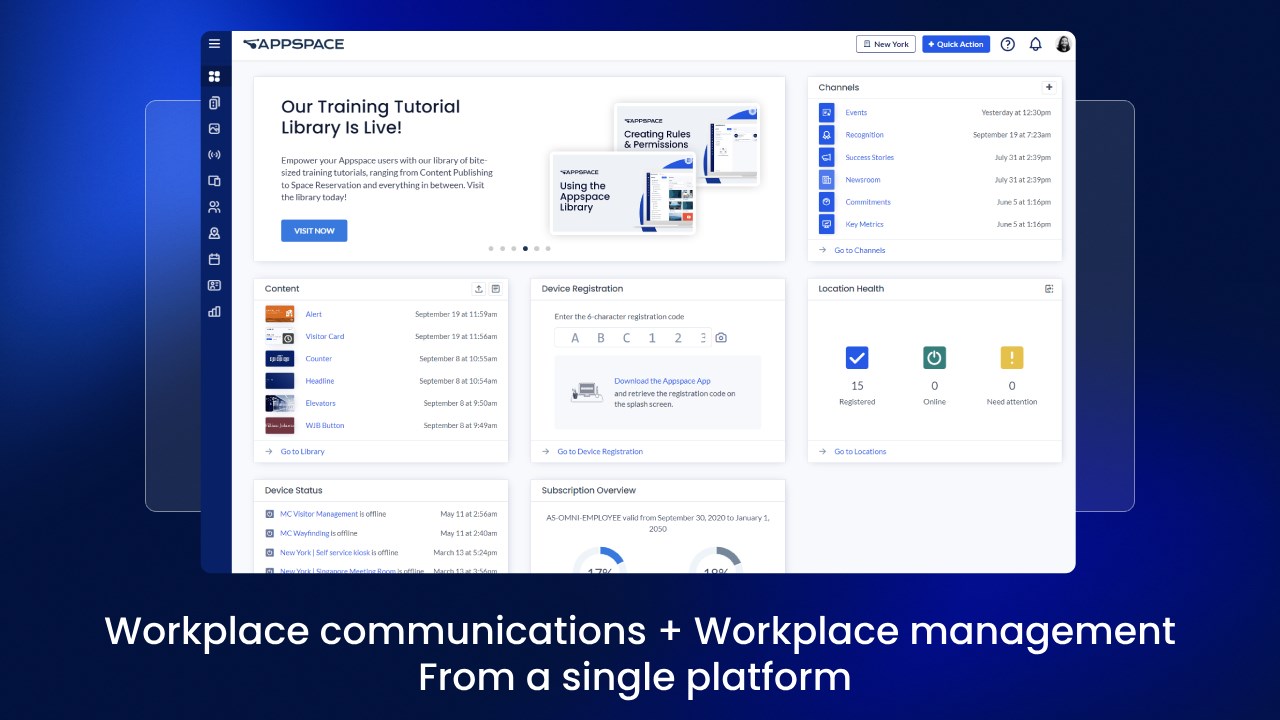This screenshot has height=720, width=1280.
Task: Select the first carousel dot
Action: point(491,248)
